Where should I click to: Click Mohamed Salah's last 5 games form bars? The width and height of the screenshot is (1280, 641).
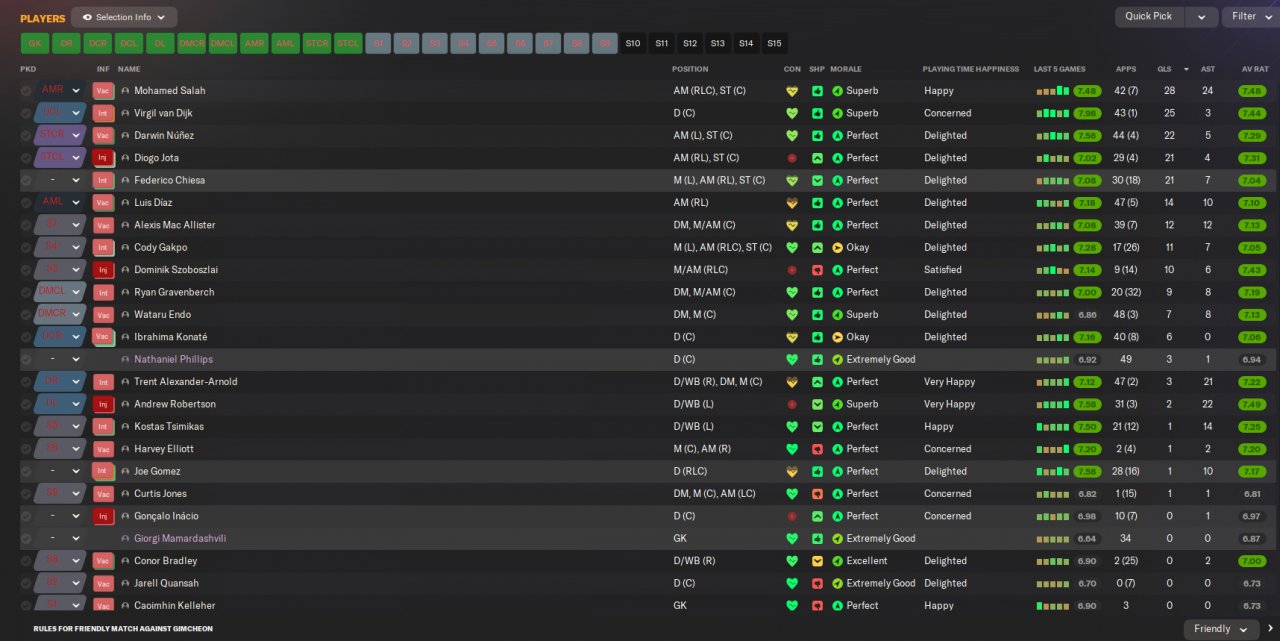[x=1053, y=91]
